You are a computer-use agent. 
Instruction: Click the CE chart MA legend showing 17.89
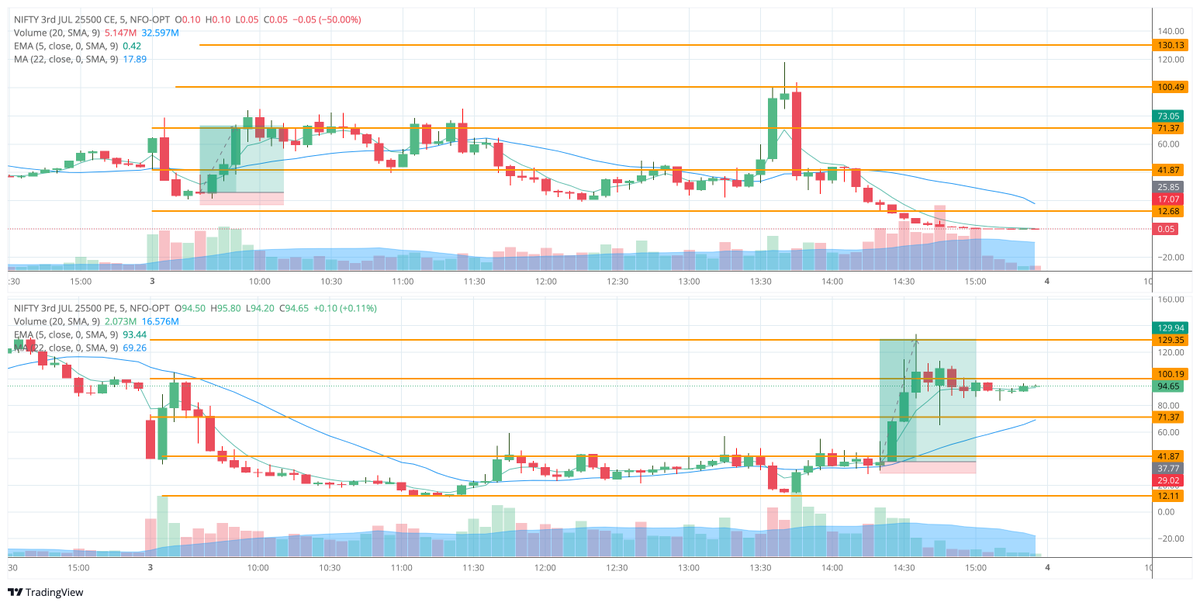(80, 59)
